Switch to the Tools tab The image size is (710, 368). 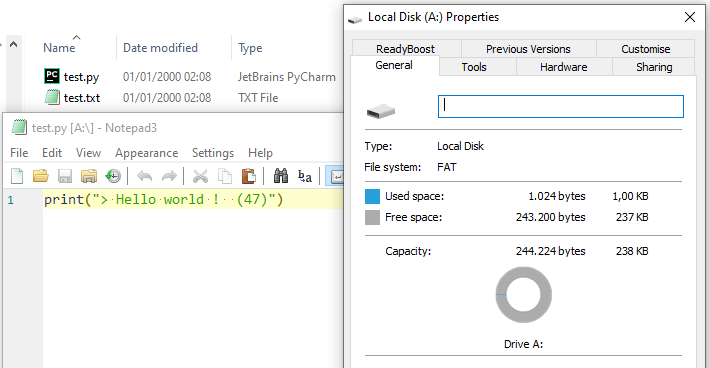point(474,67)
